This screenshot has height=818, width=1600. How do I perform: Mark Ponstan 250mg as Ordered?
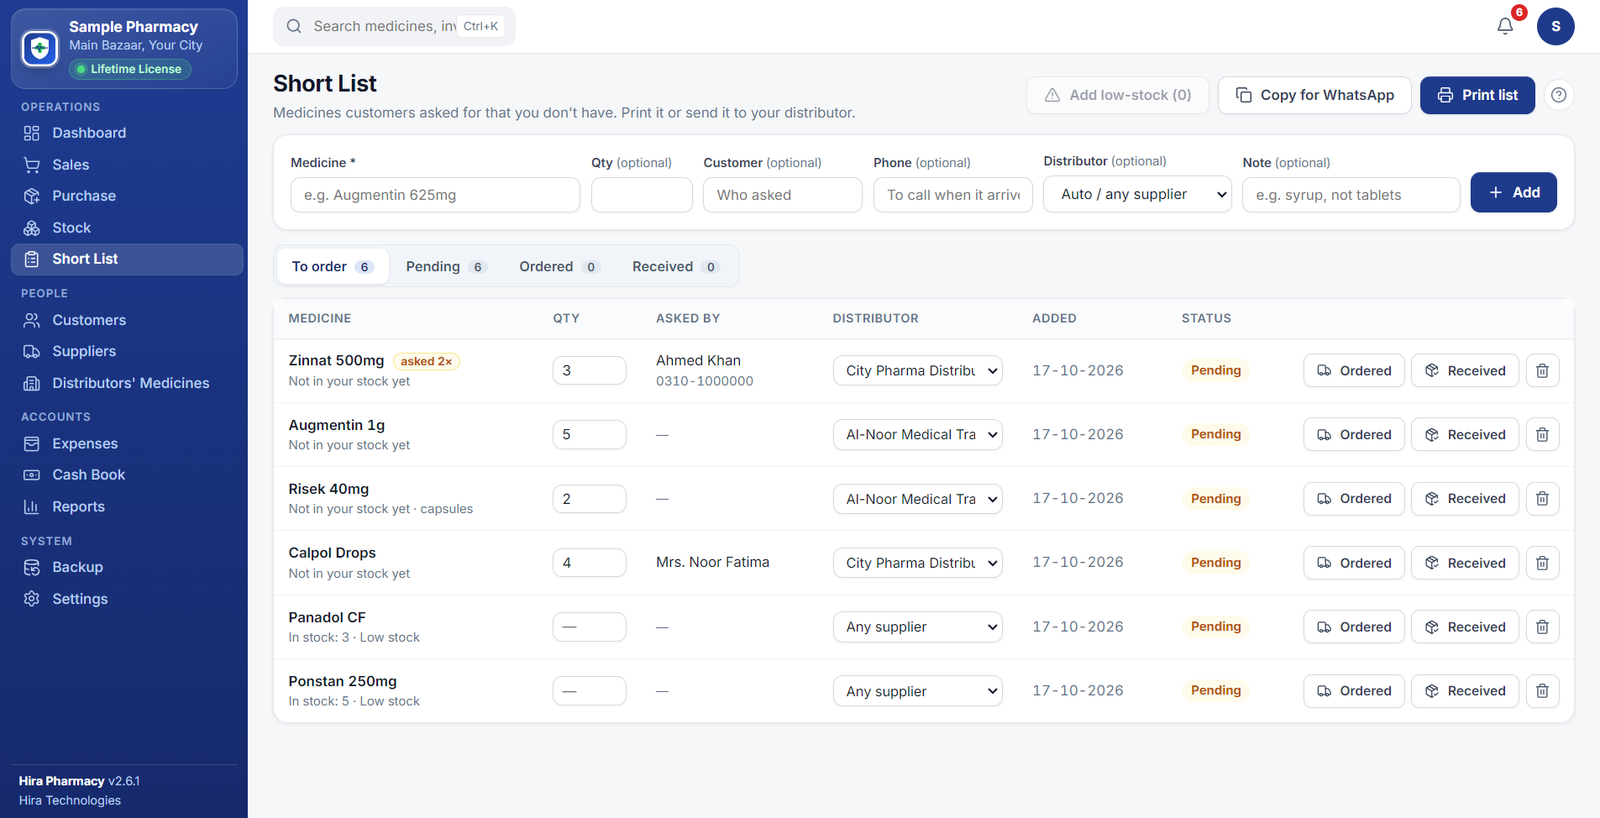(x=1354, y=691)
